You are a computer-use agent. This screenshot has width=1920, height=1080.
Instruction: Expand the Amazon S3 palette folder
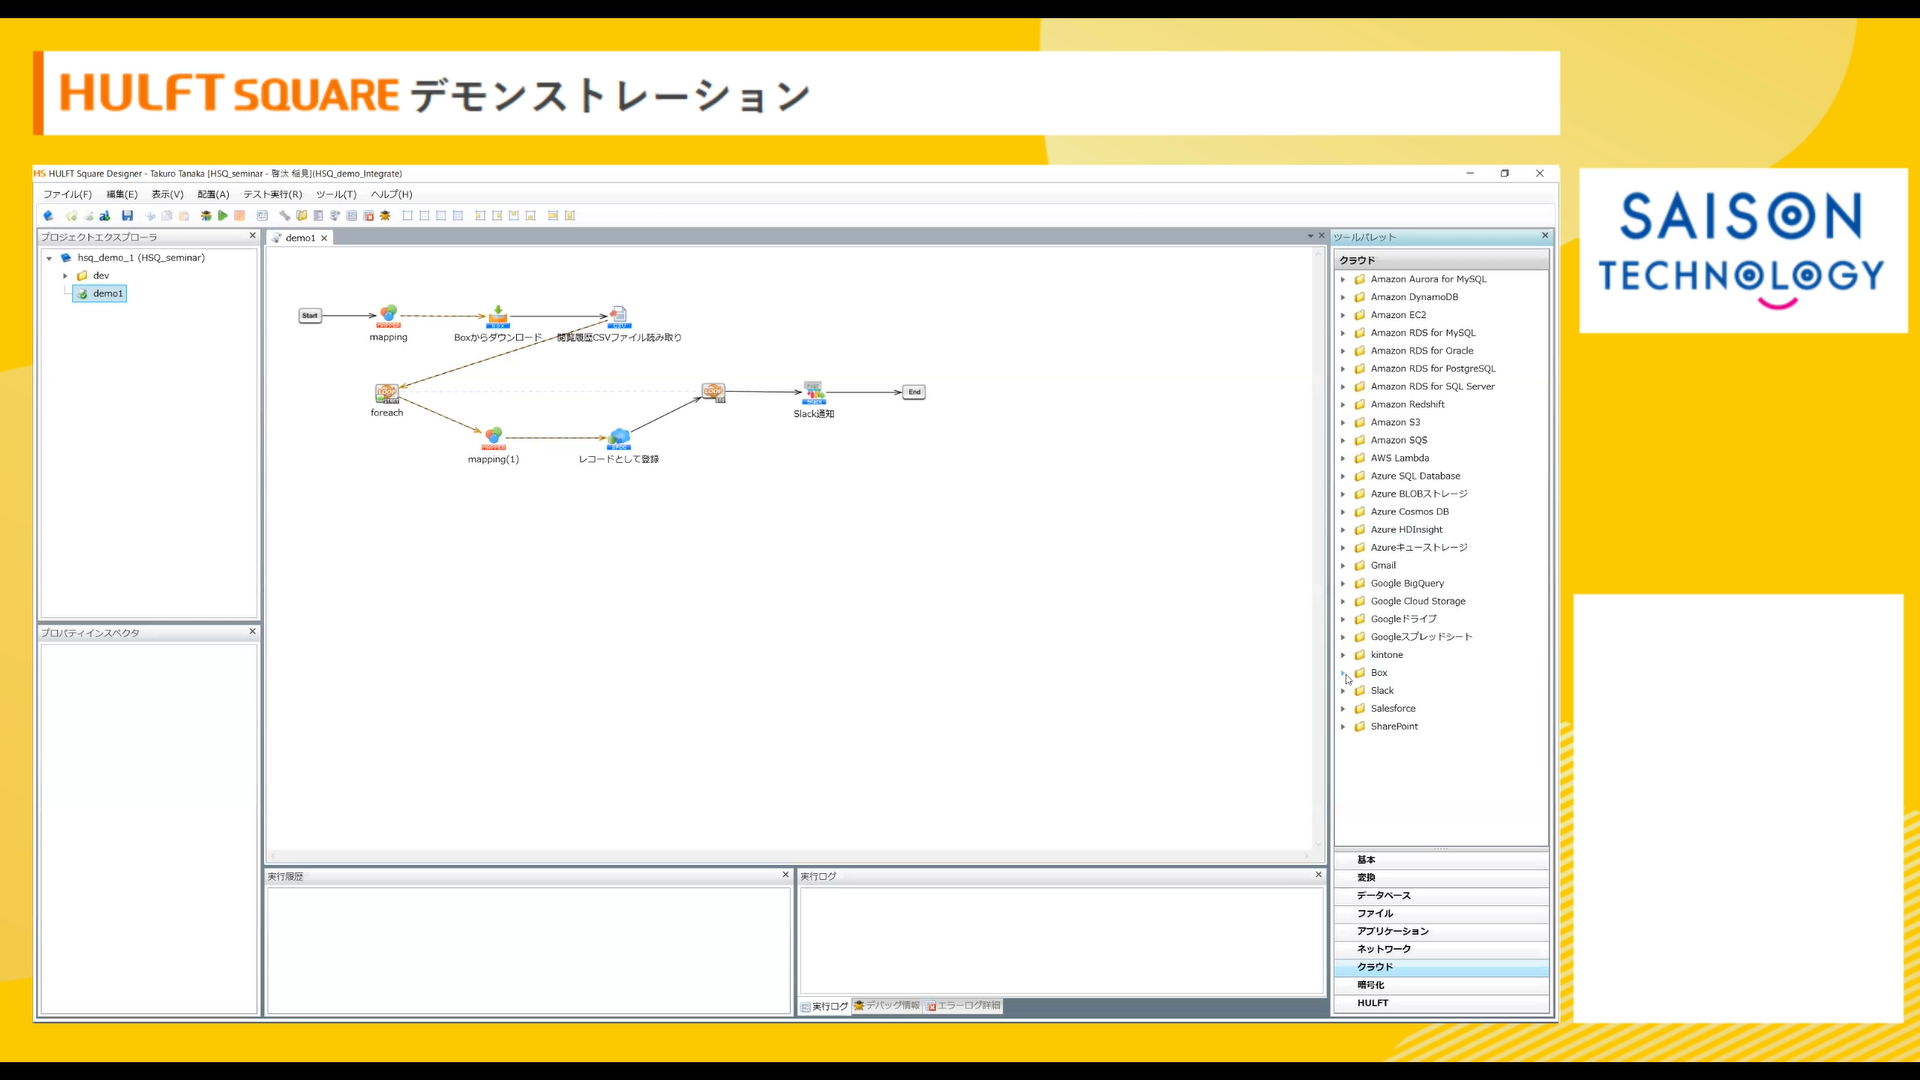[1343, 423]
